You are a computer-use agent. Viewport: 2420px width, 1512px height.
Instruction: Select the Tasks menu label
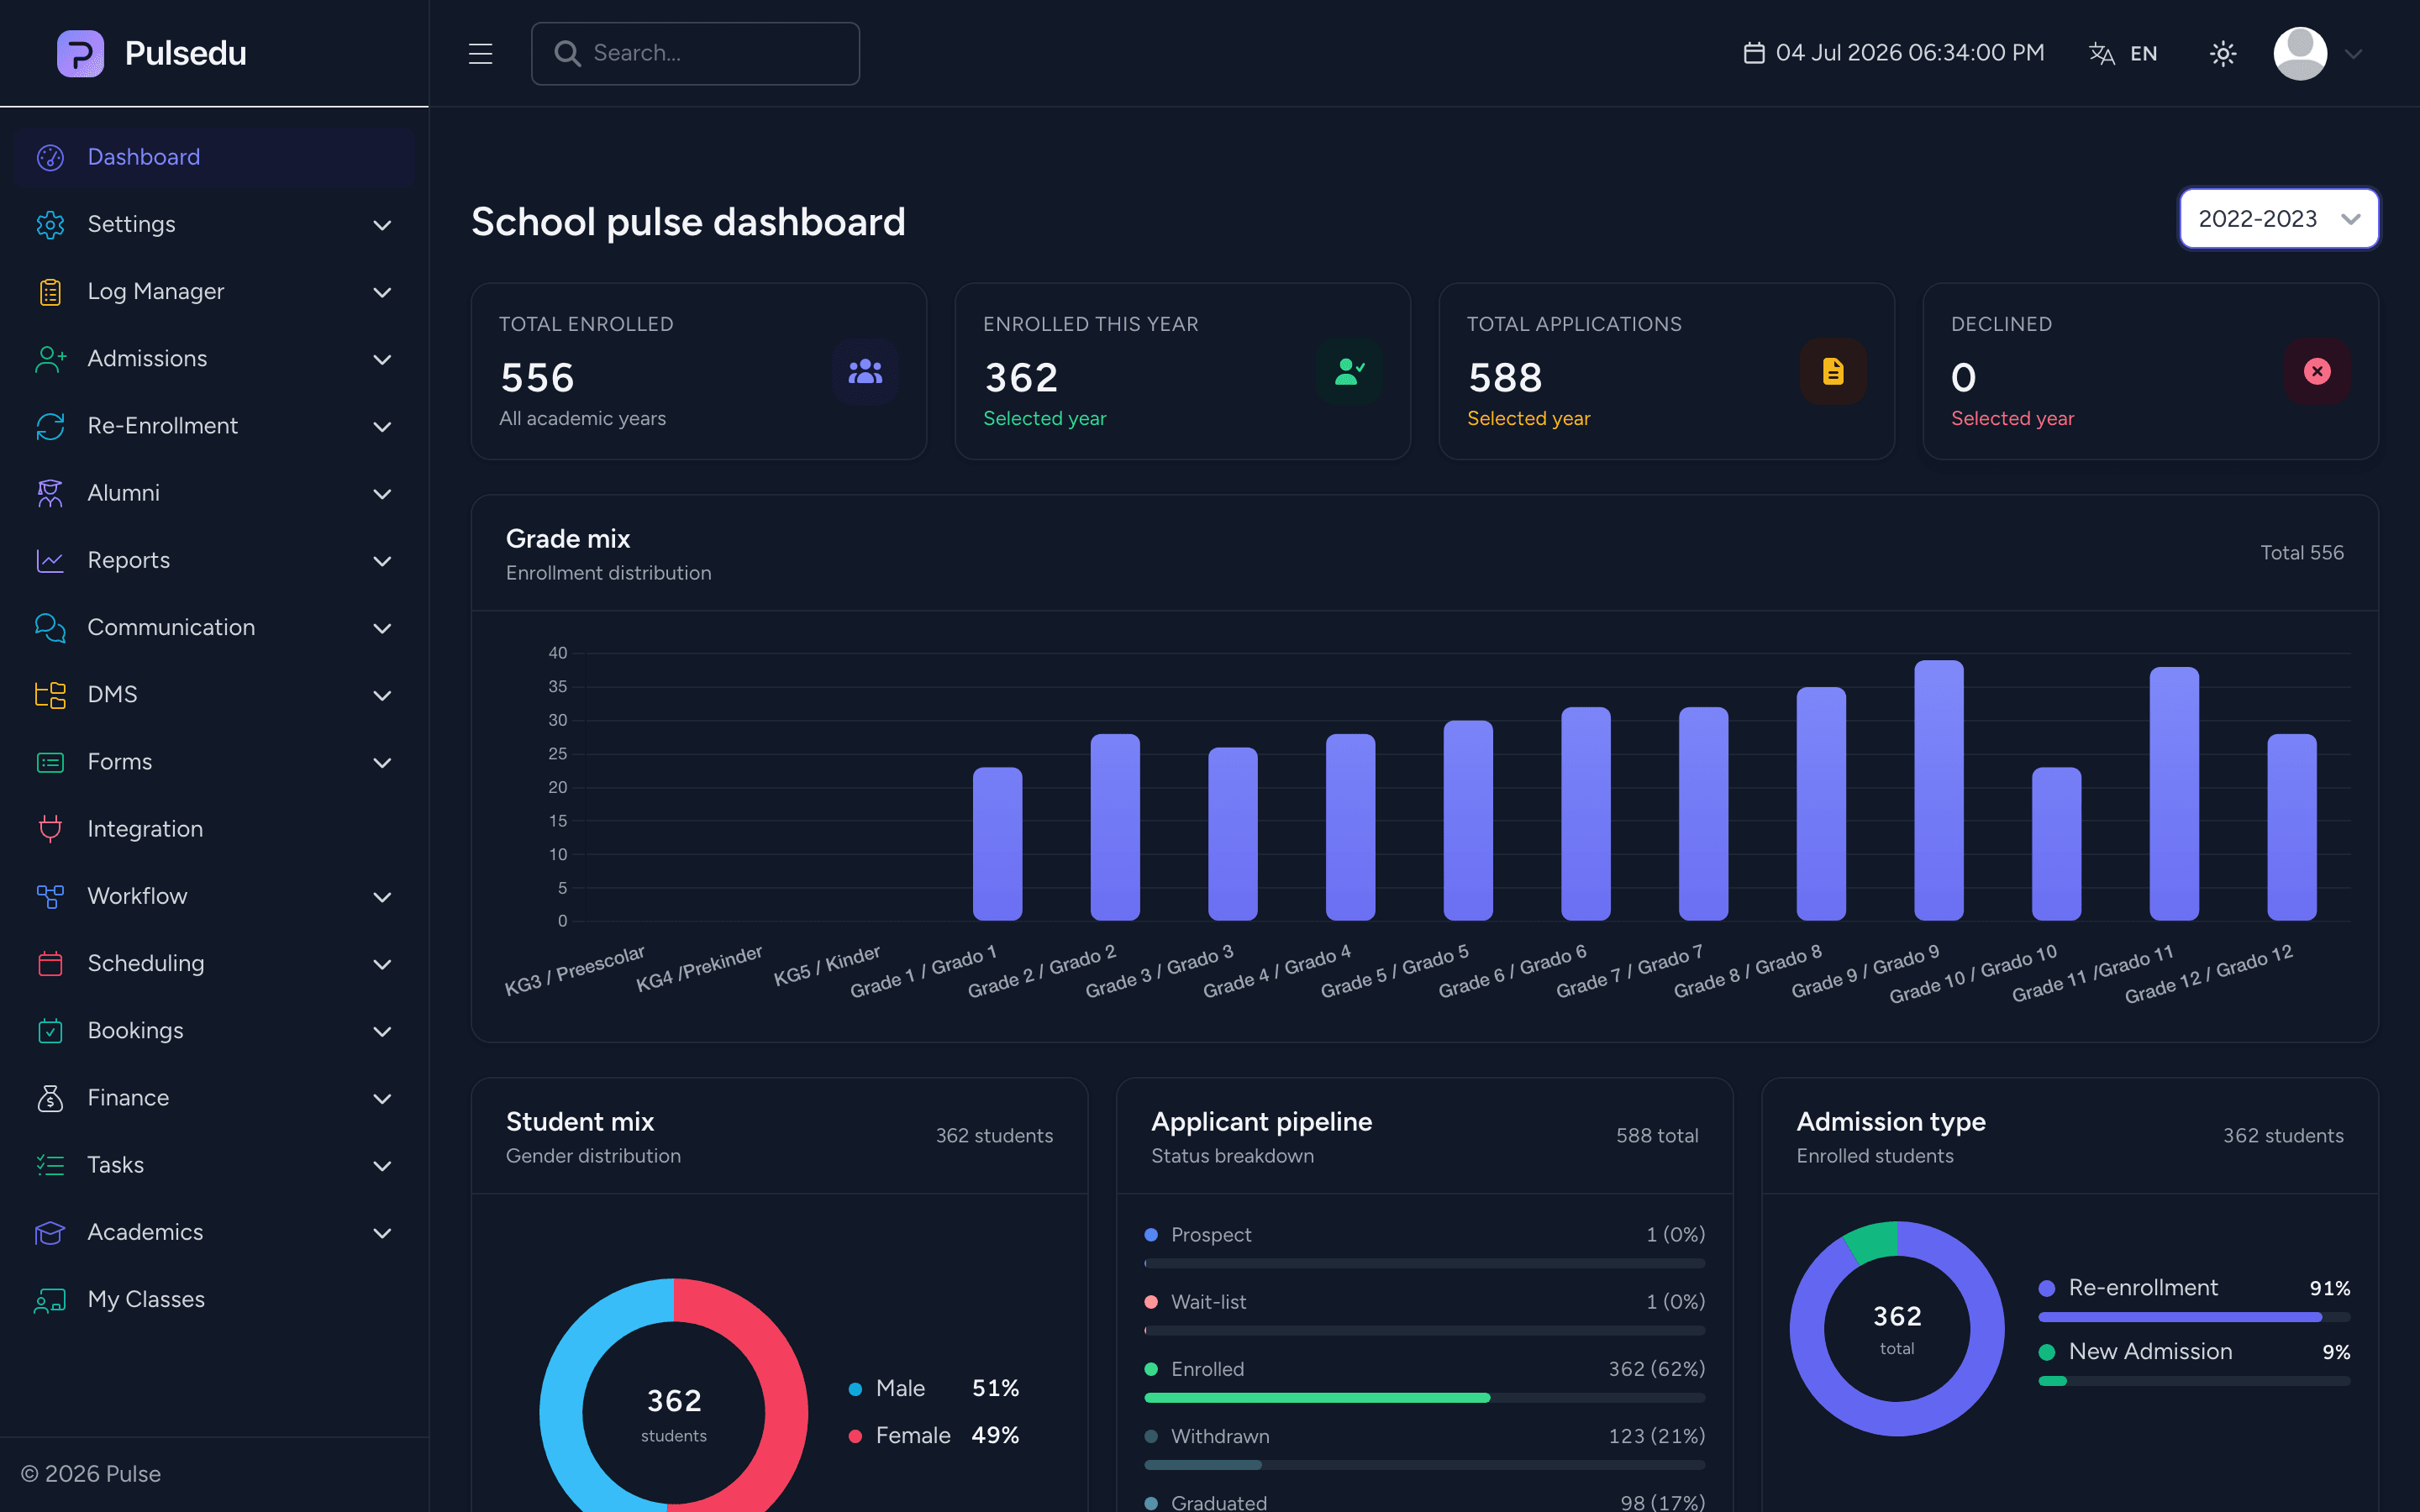click(116, 1165)
